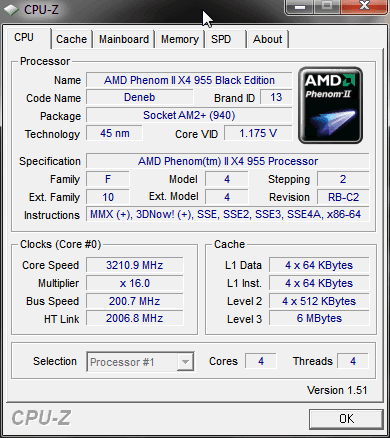
Task: Click the Revision value RB-C2
Action: tap(343, 197)
